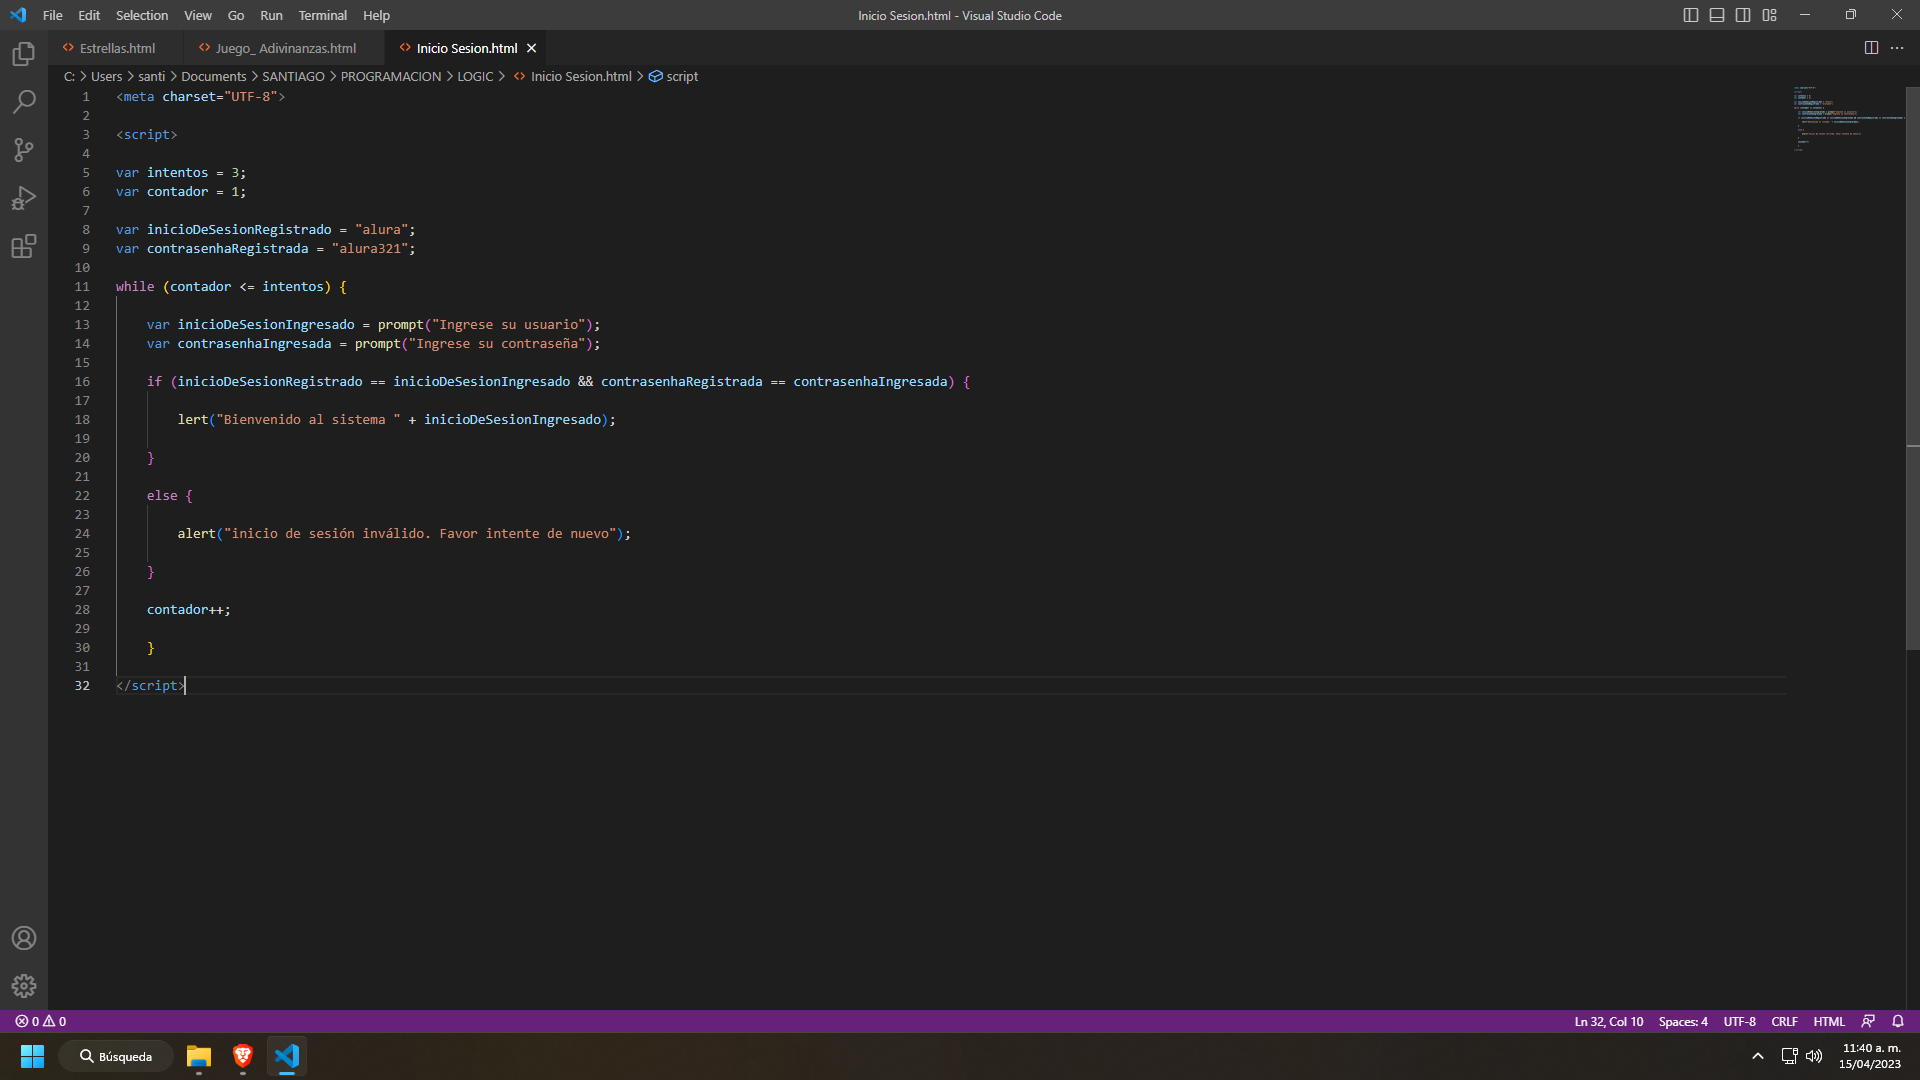
Task: Open the Source Control view
Action: coord(24,150)
